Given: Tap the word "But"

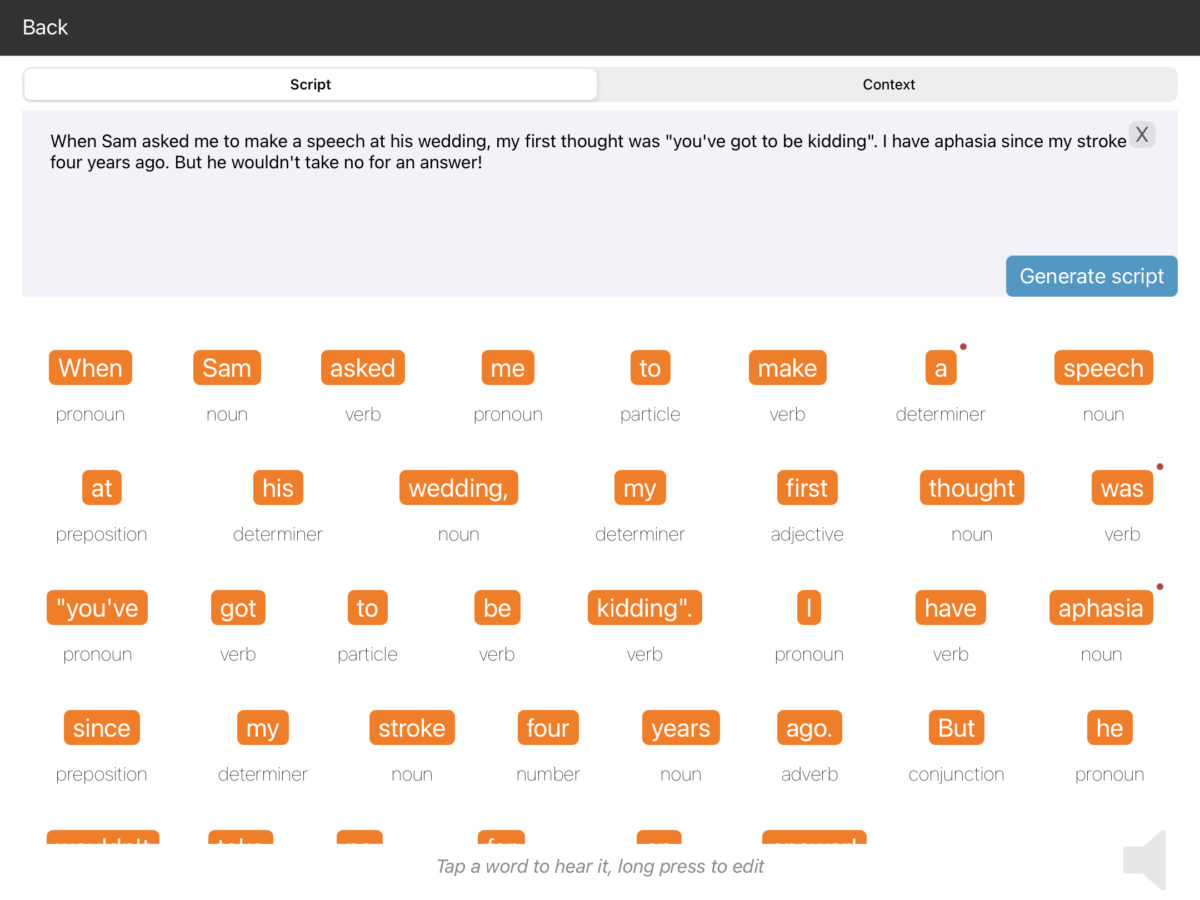Looking at the screenshot, I should tap(956, 728).
